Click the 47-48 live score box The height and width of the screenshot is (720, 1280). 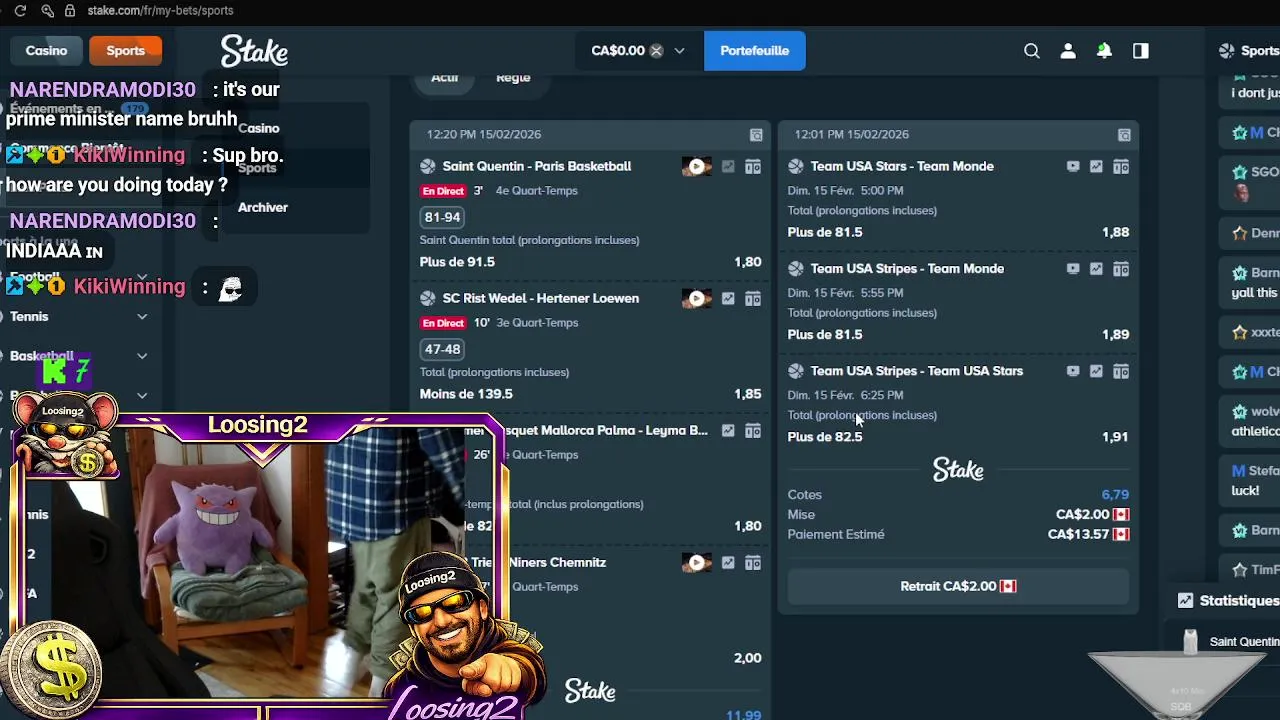click(442, 349)
